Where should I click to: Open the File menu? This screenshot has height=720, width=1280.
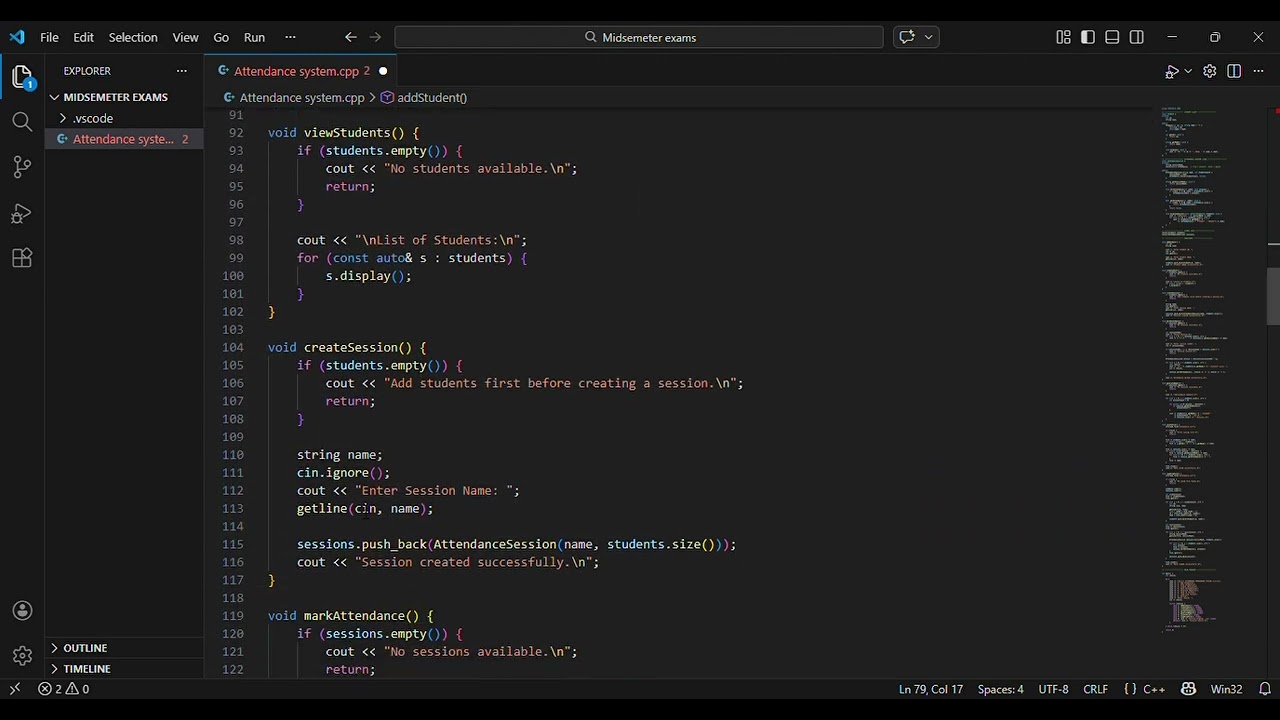click(x=49, y=37)
